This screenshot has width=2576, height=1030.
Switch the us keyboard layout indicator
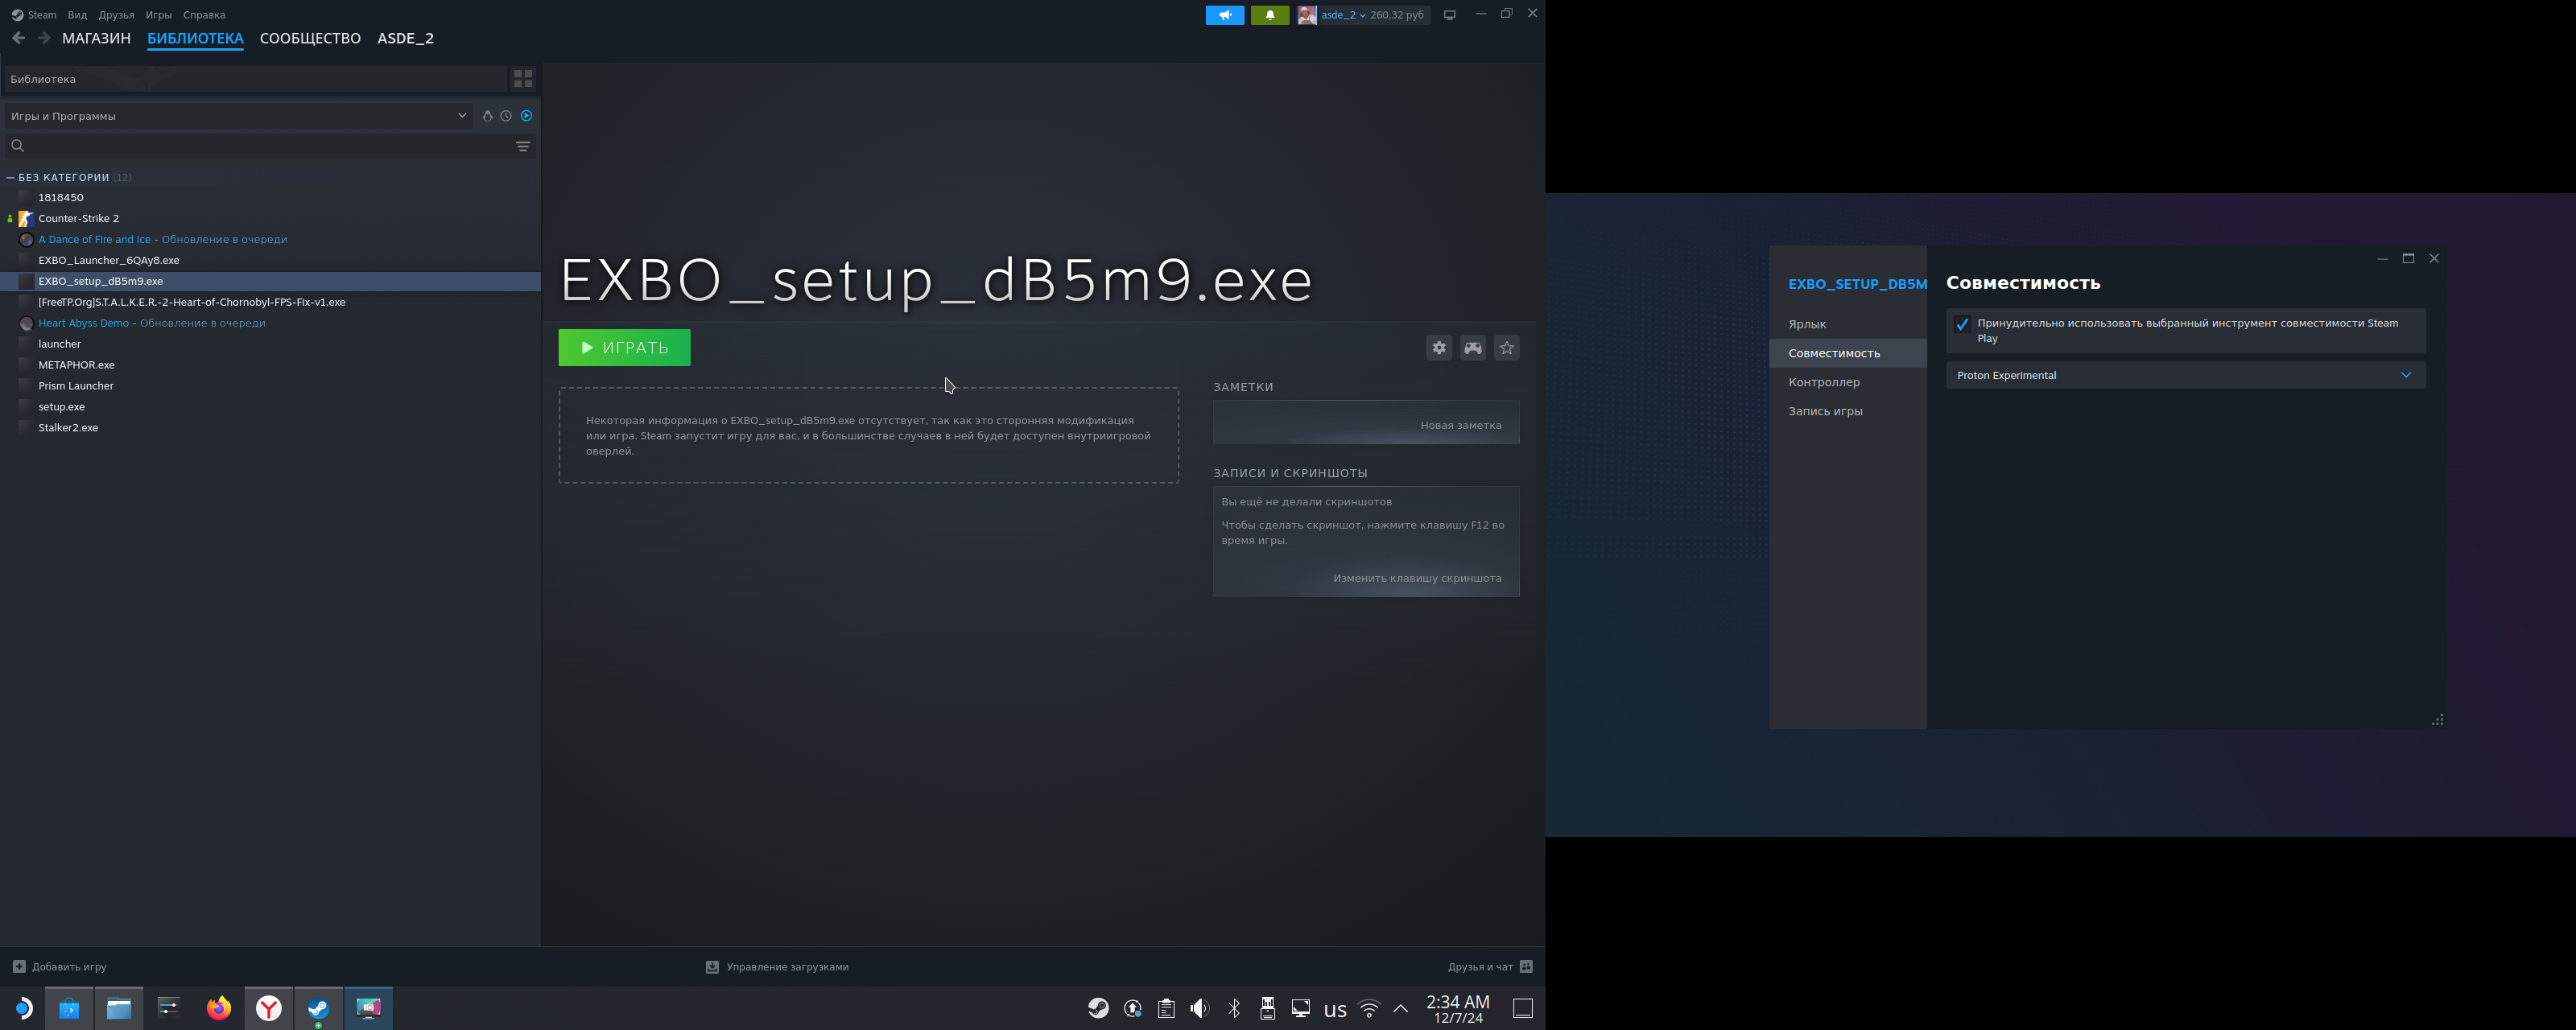(1335, 1010)
